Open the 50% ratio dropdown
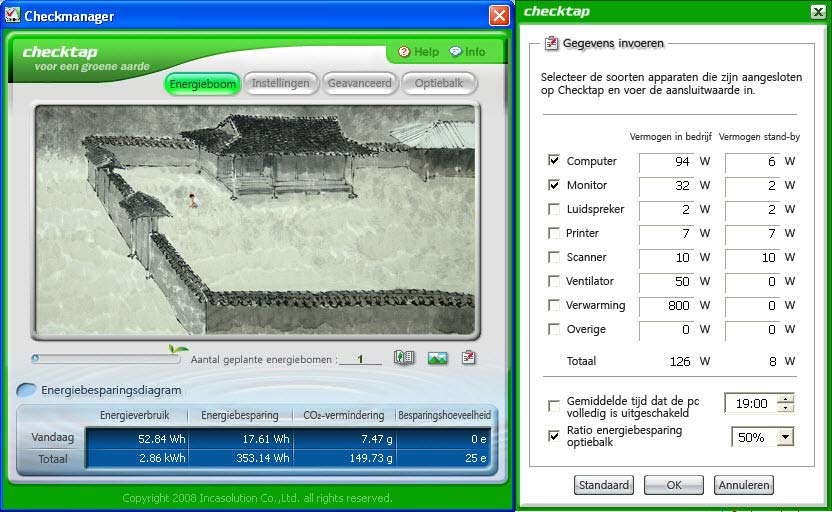Image resolution: width=832 pixels, height=512 pixels. [x=785, y=437]
